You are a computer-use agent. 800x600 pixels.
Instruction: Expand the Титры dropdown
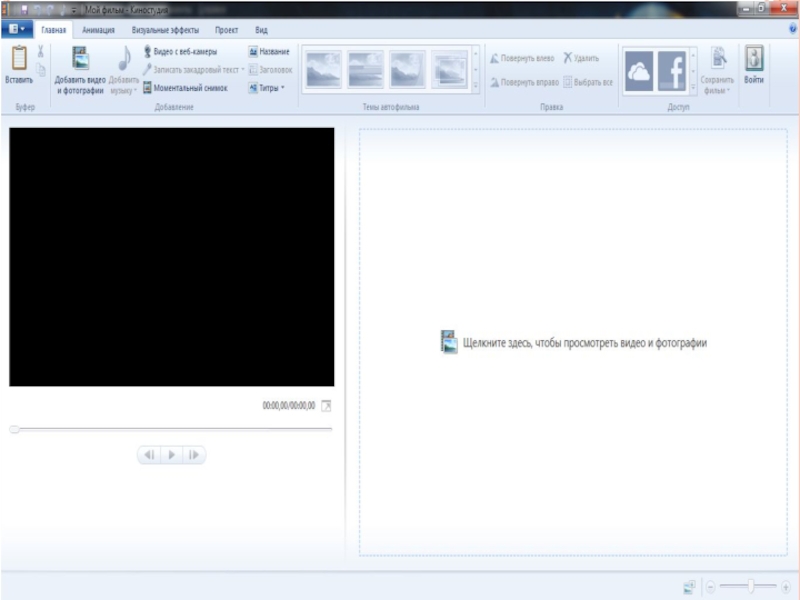click(x=267, y=88)
